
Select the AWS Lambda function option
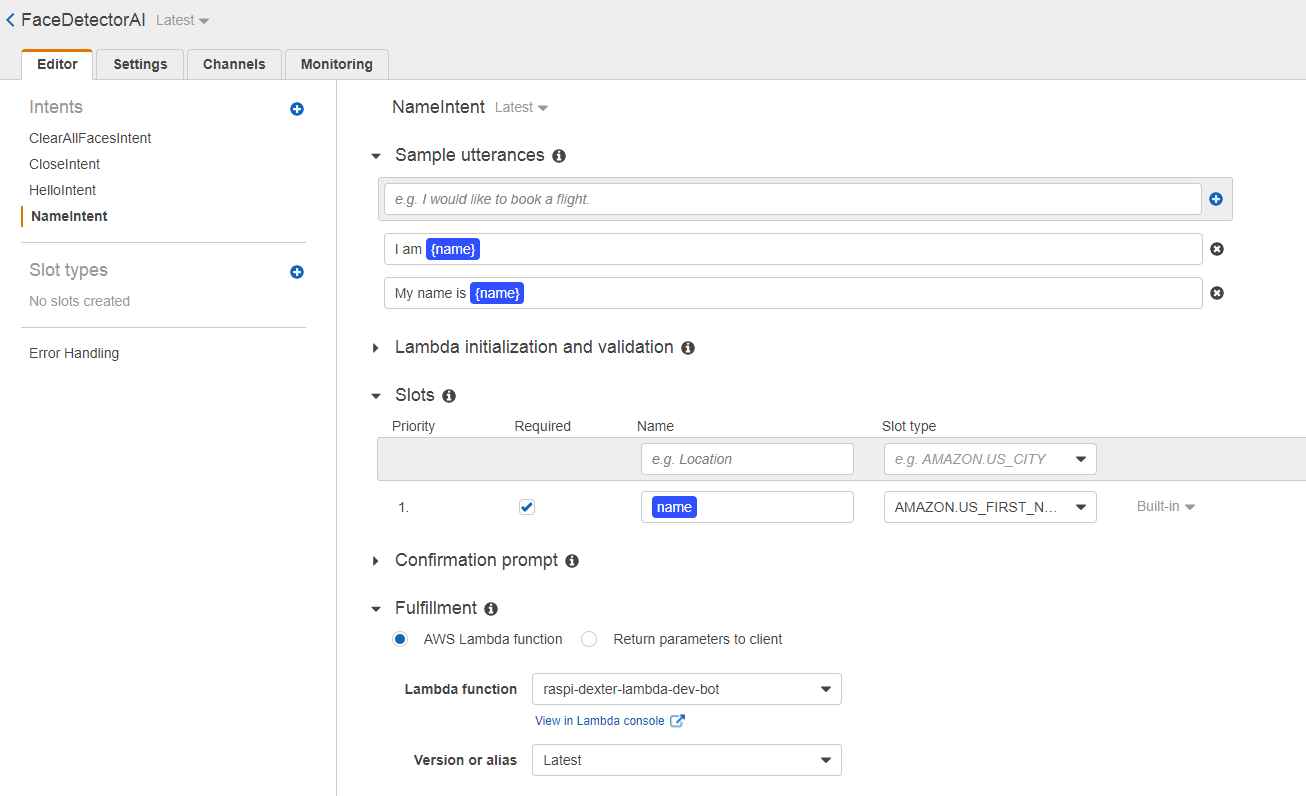400,639
